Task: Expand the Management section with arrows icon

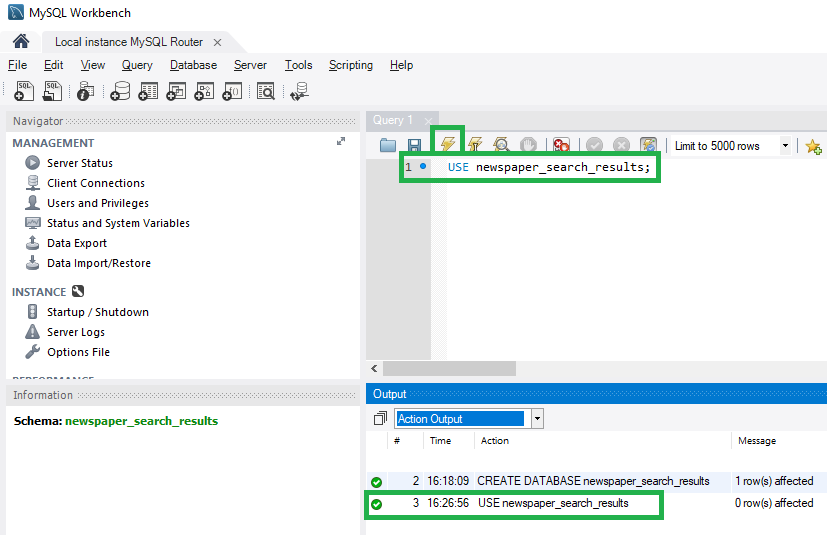Action: point(341,142)
